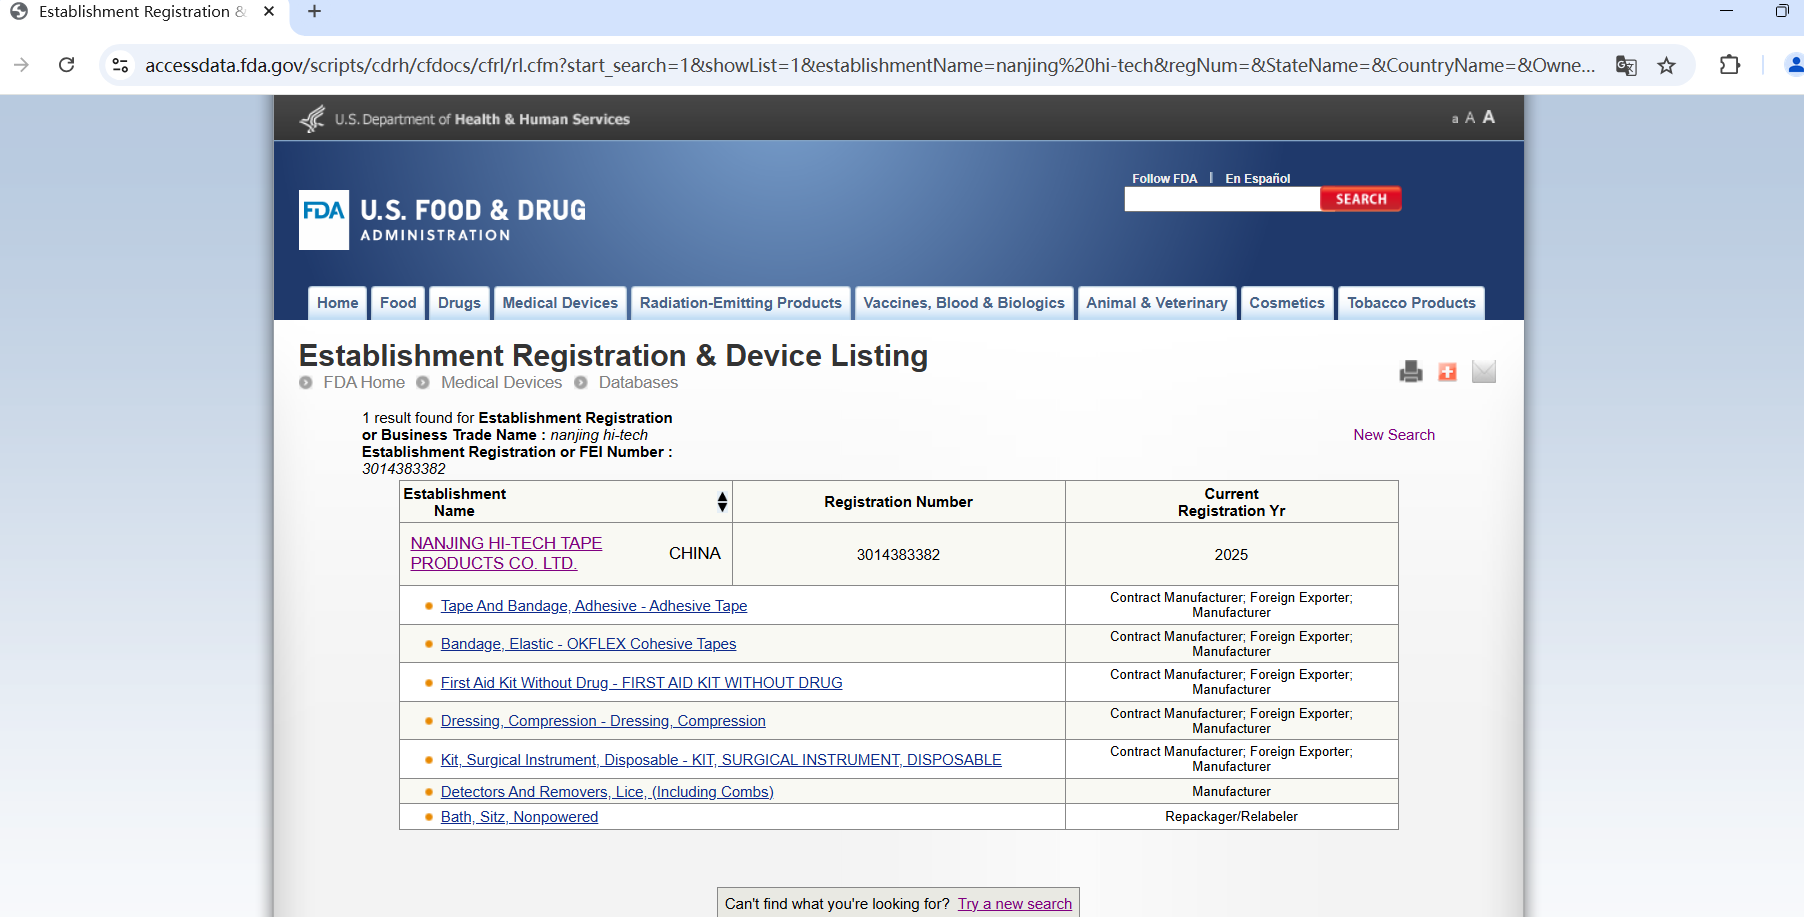This screenshot has width=1804, height=917.
Task: Click 'Try a new search' link
Action: [x=1014, y=904]
